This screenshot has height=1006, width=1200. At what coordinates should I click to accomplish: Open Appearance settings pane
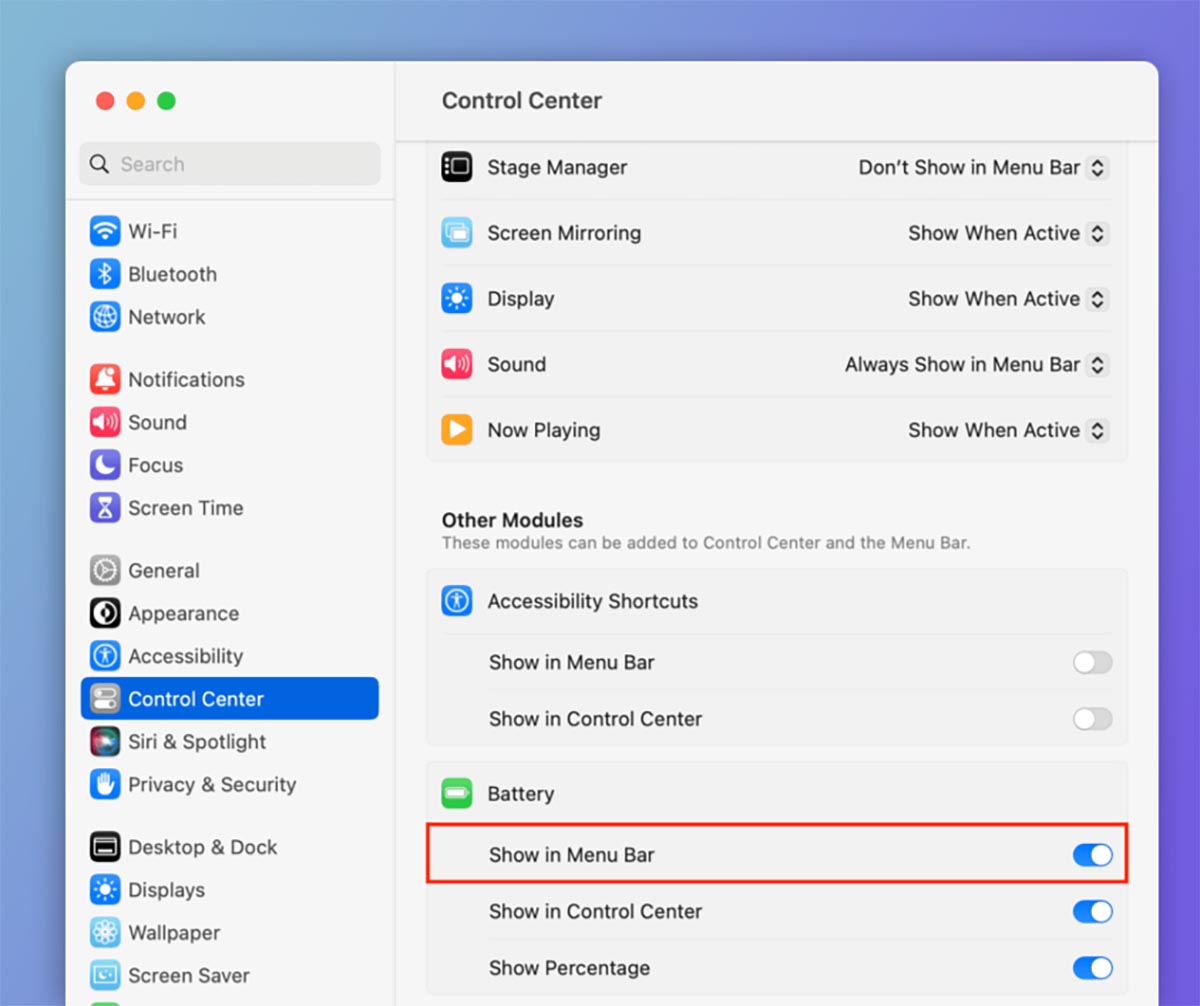230,613
